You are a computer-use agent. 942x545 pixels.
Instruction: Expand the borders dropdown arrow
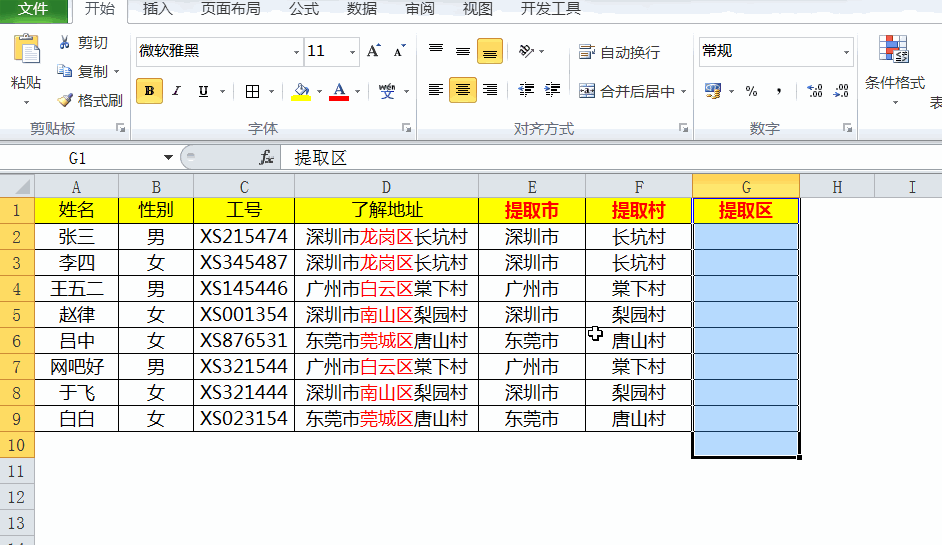271,91
